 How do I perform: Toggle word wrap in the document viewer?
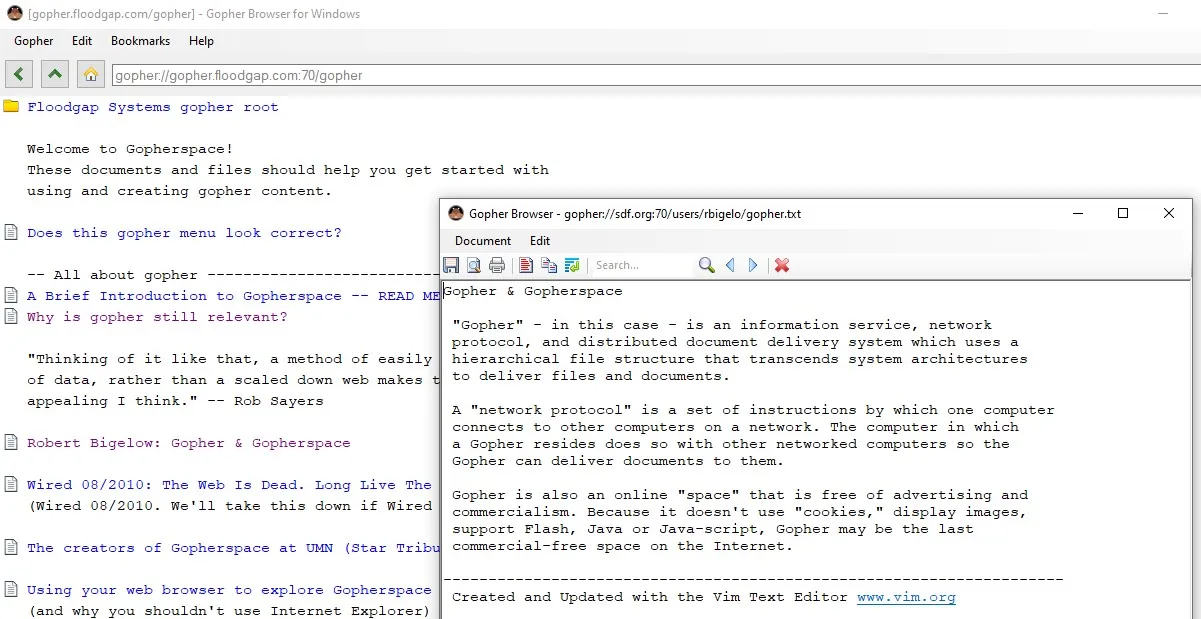pyautogui.click(x=571, y=264)
